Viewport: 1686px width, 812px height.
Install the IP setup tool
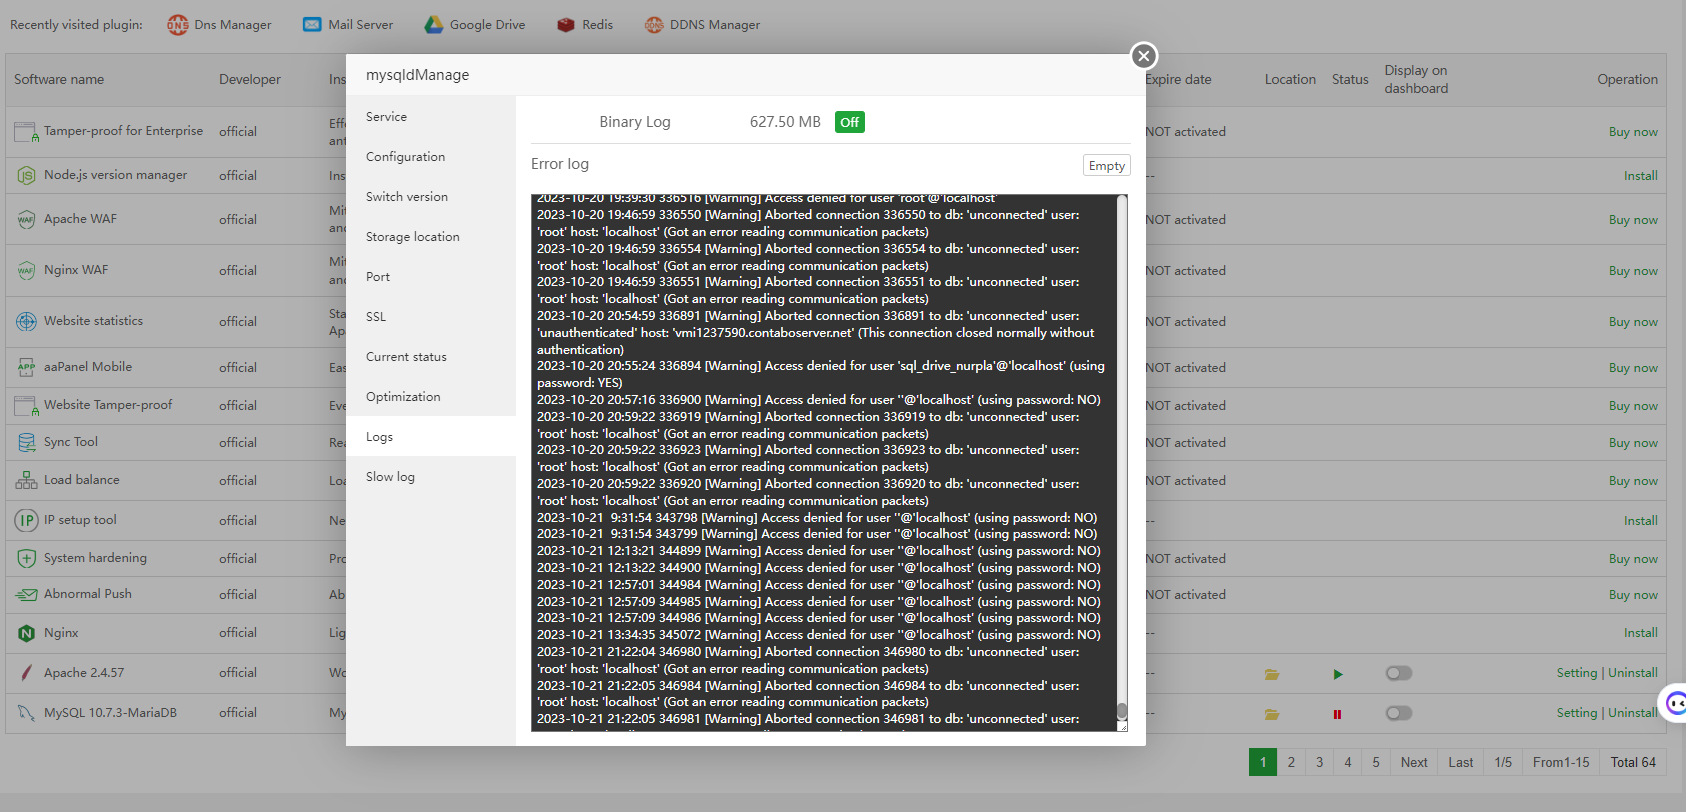click(1641, 521)
